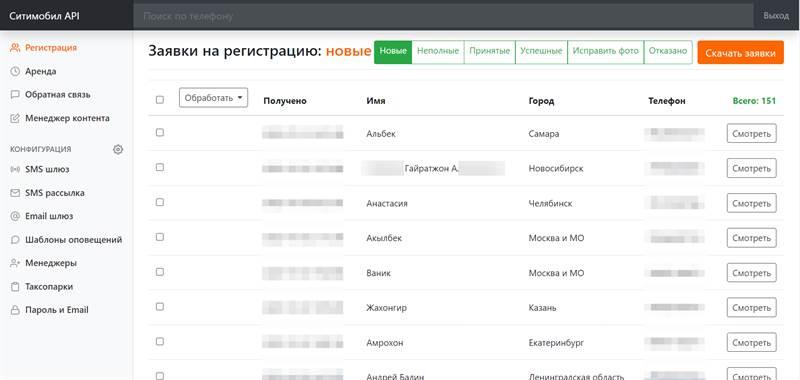
Task: Check the box for Амрохон row
Action: (160, 341)
